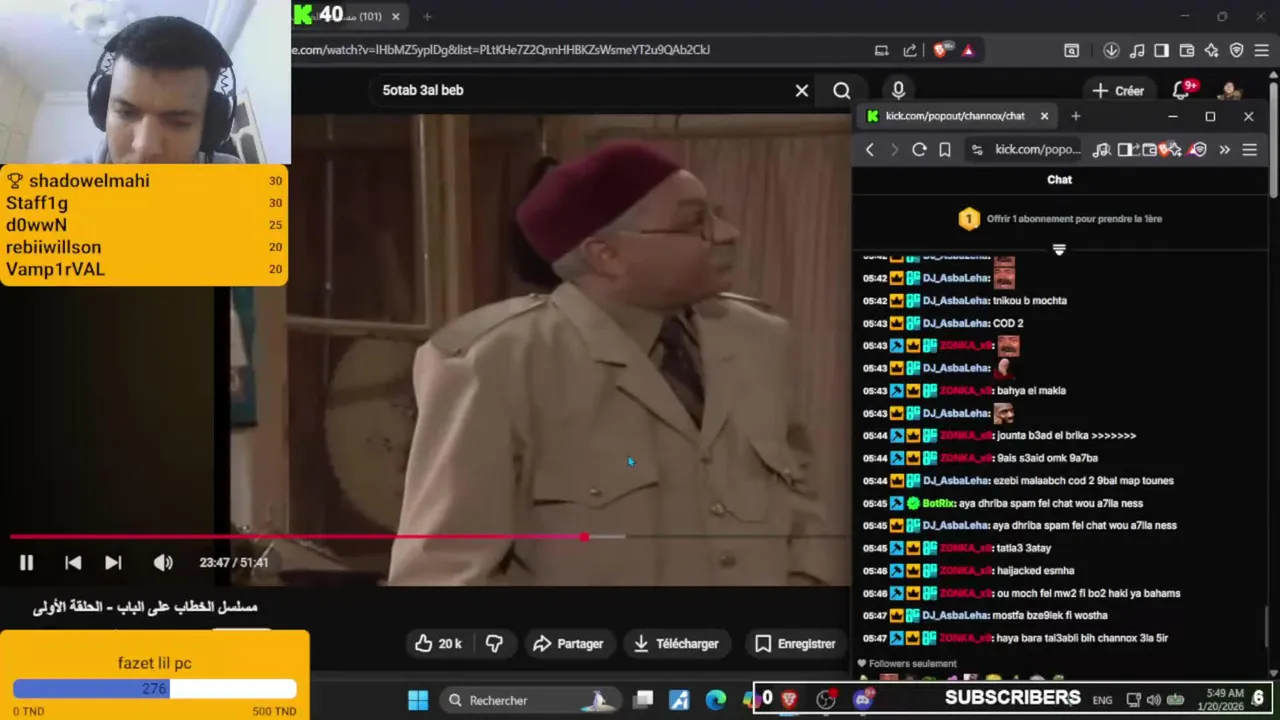Click 'Followers seulement' chat notice

pyautogui.click(x=912, y=664)
